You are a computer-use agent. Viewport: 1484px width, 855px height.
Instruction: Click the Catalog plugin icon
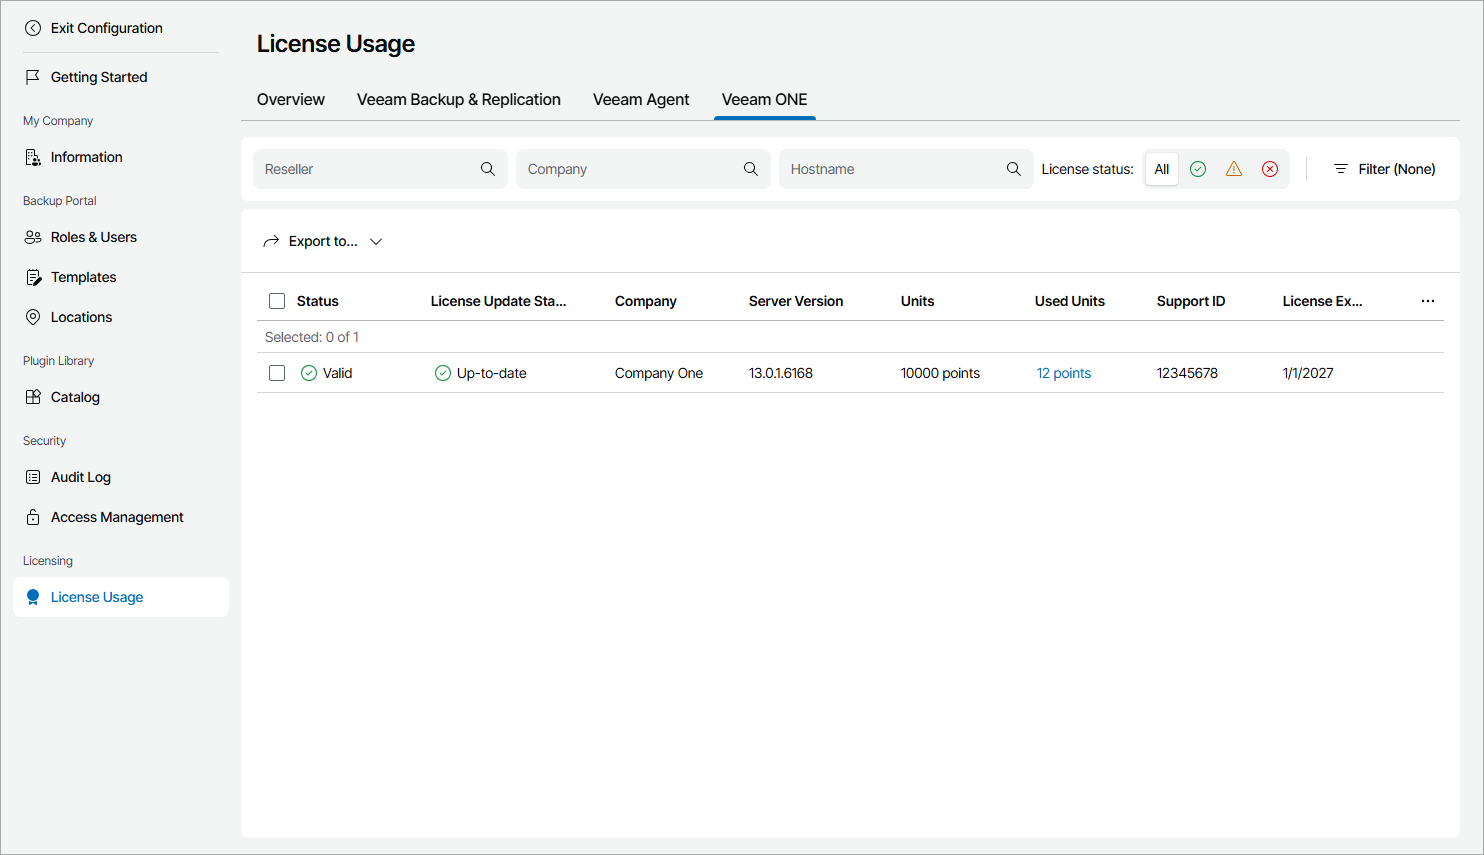(33, 397)
